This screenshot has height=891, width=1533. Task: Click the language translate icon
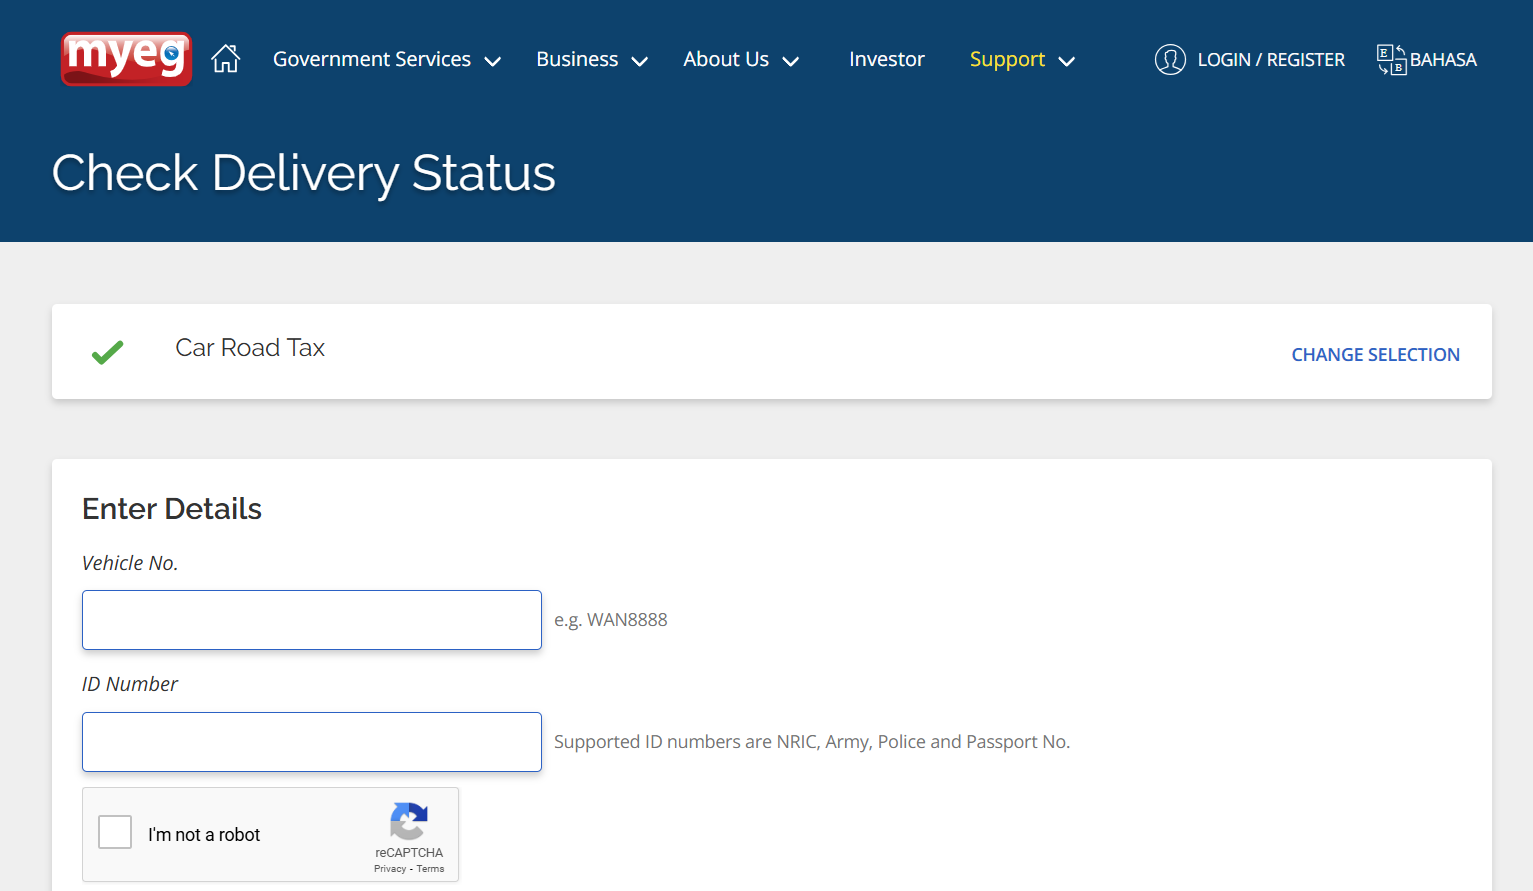click(1391, 60)
